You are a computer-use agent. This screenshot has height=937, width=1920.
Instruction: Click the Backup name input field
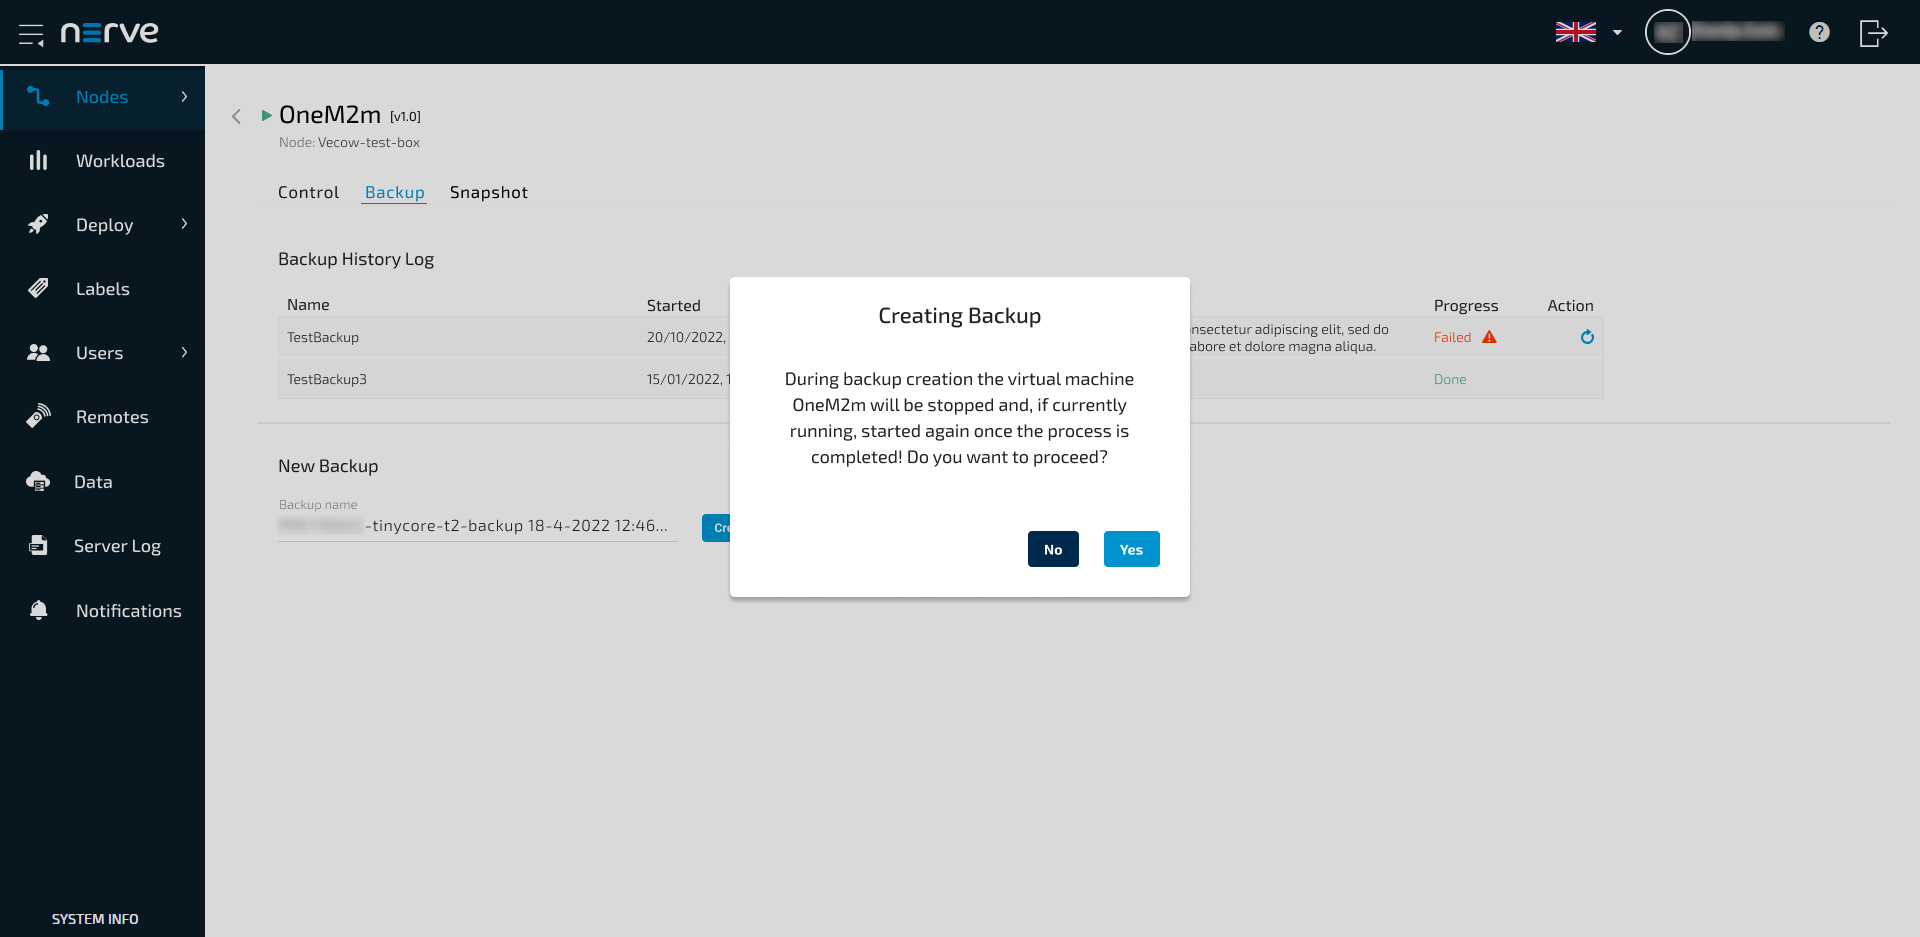pyautogui.click(x=478, y=525)
